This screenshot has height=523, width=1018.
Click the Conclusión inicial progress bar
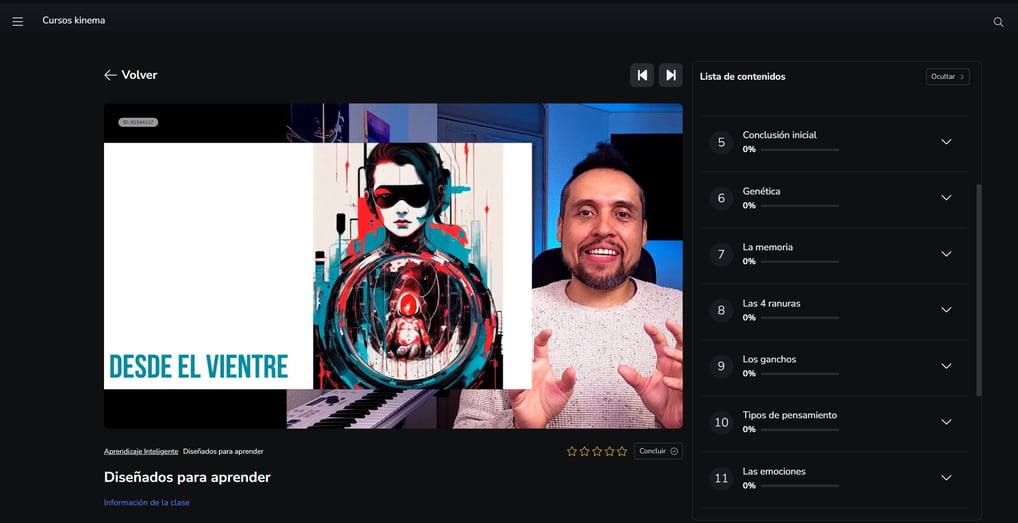coord(800,150)
